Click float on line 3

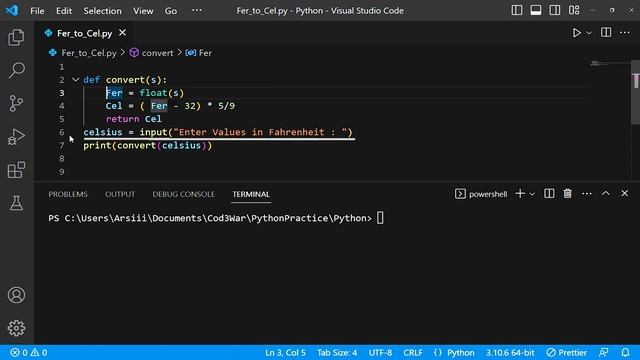[153, 93]
